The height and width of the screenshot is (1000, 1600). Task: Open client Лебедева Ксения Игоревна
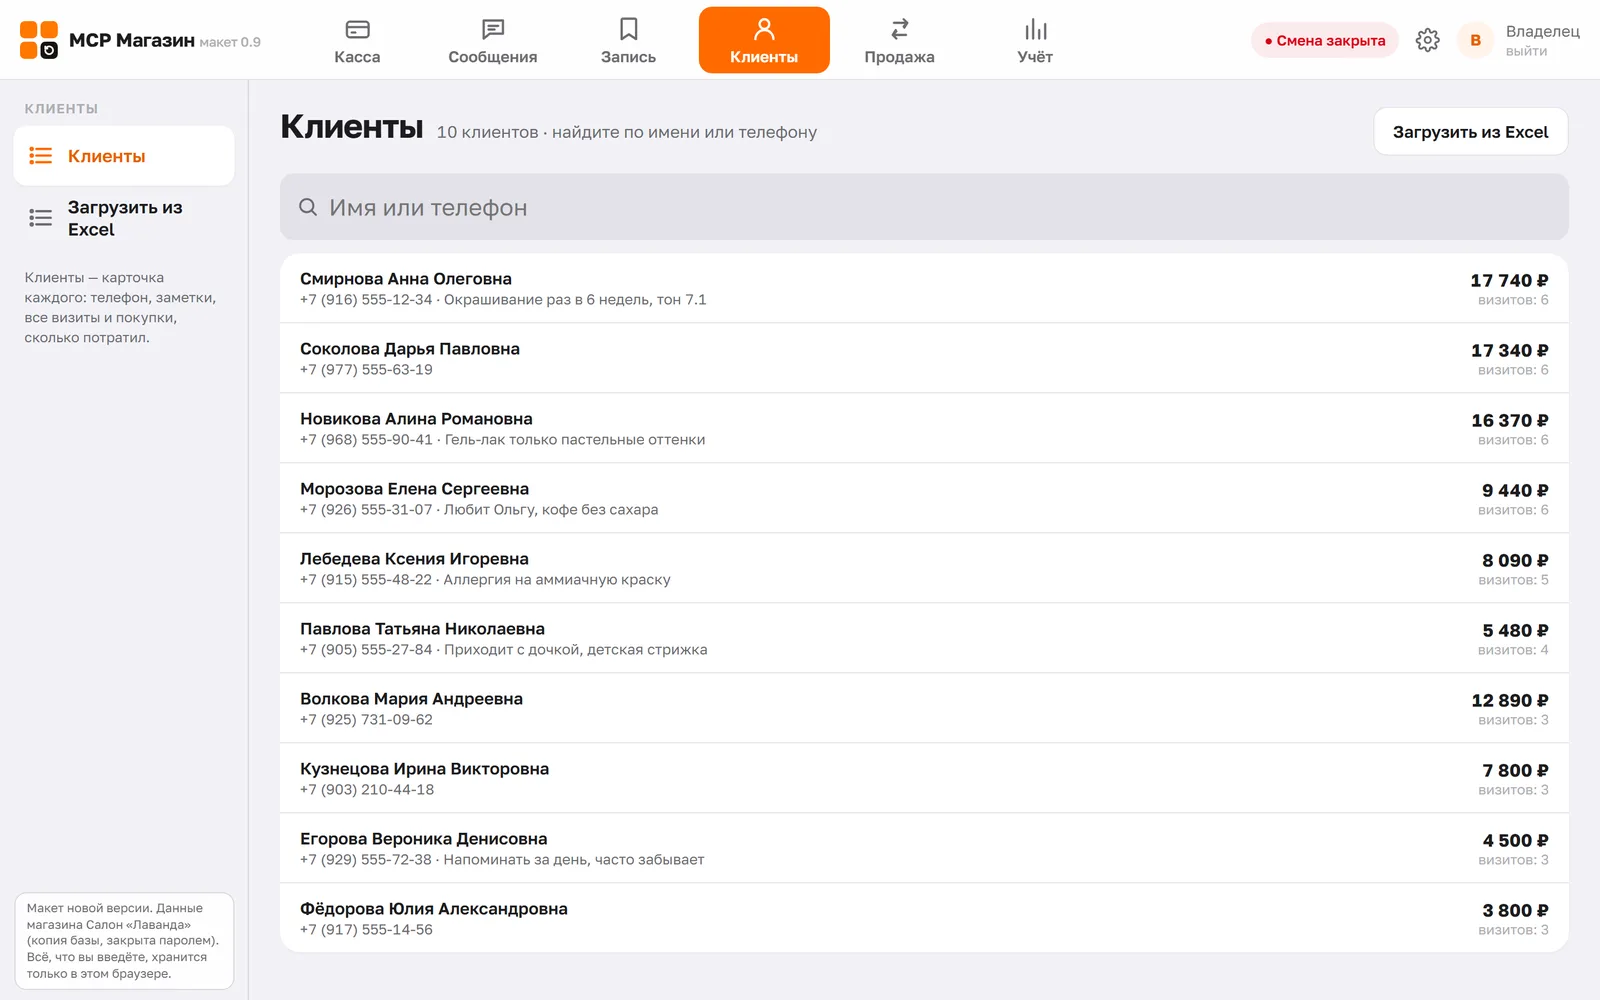pyautogui.click(x=924, y=568)
